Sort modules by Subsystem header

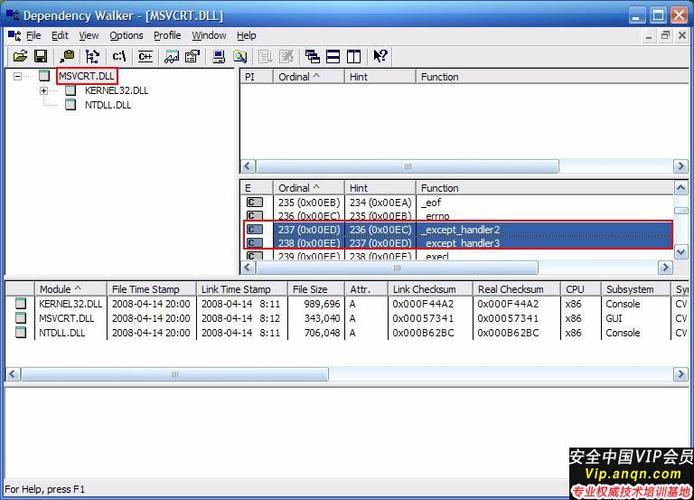pyautogui.click(x=635, y=289)
